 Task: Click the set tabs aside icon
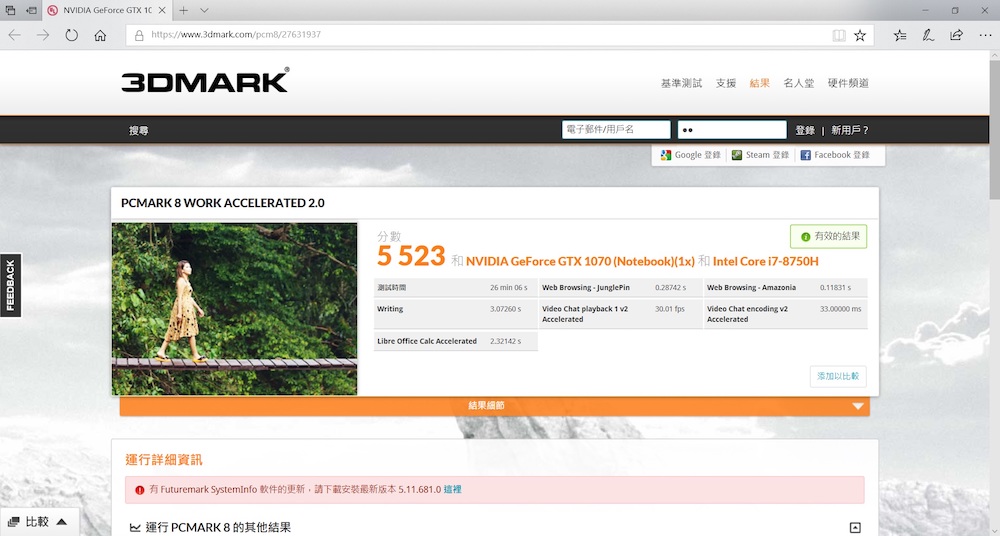pos(31,10)
